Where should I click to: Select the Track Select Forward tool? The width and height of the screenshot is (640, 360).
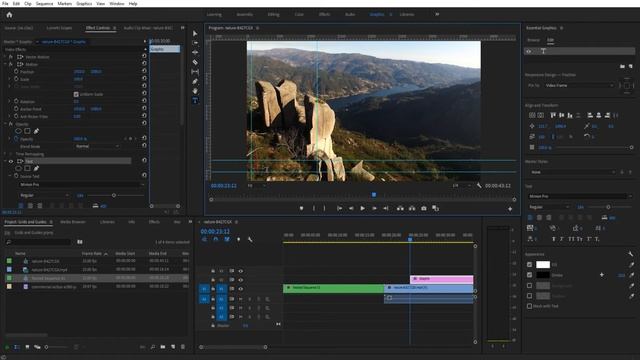tap(195, 43)
